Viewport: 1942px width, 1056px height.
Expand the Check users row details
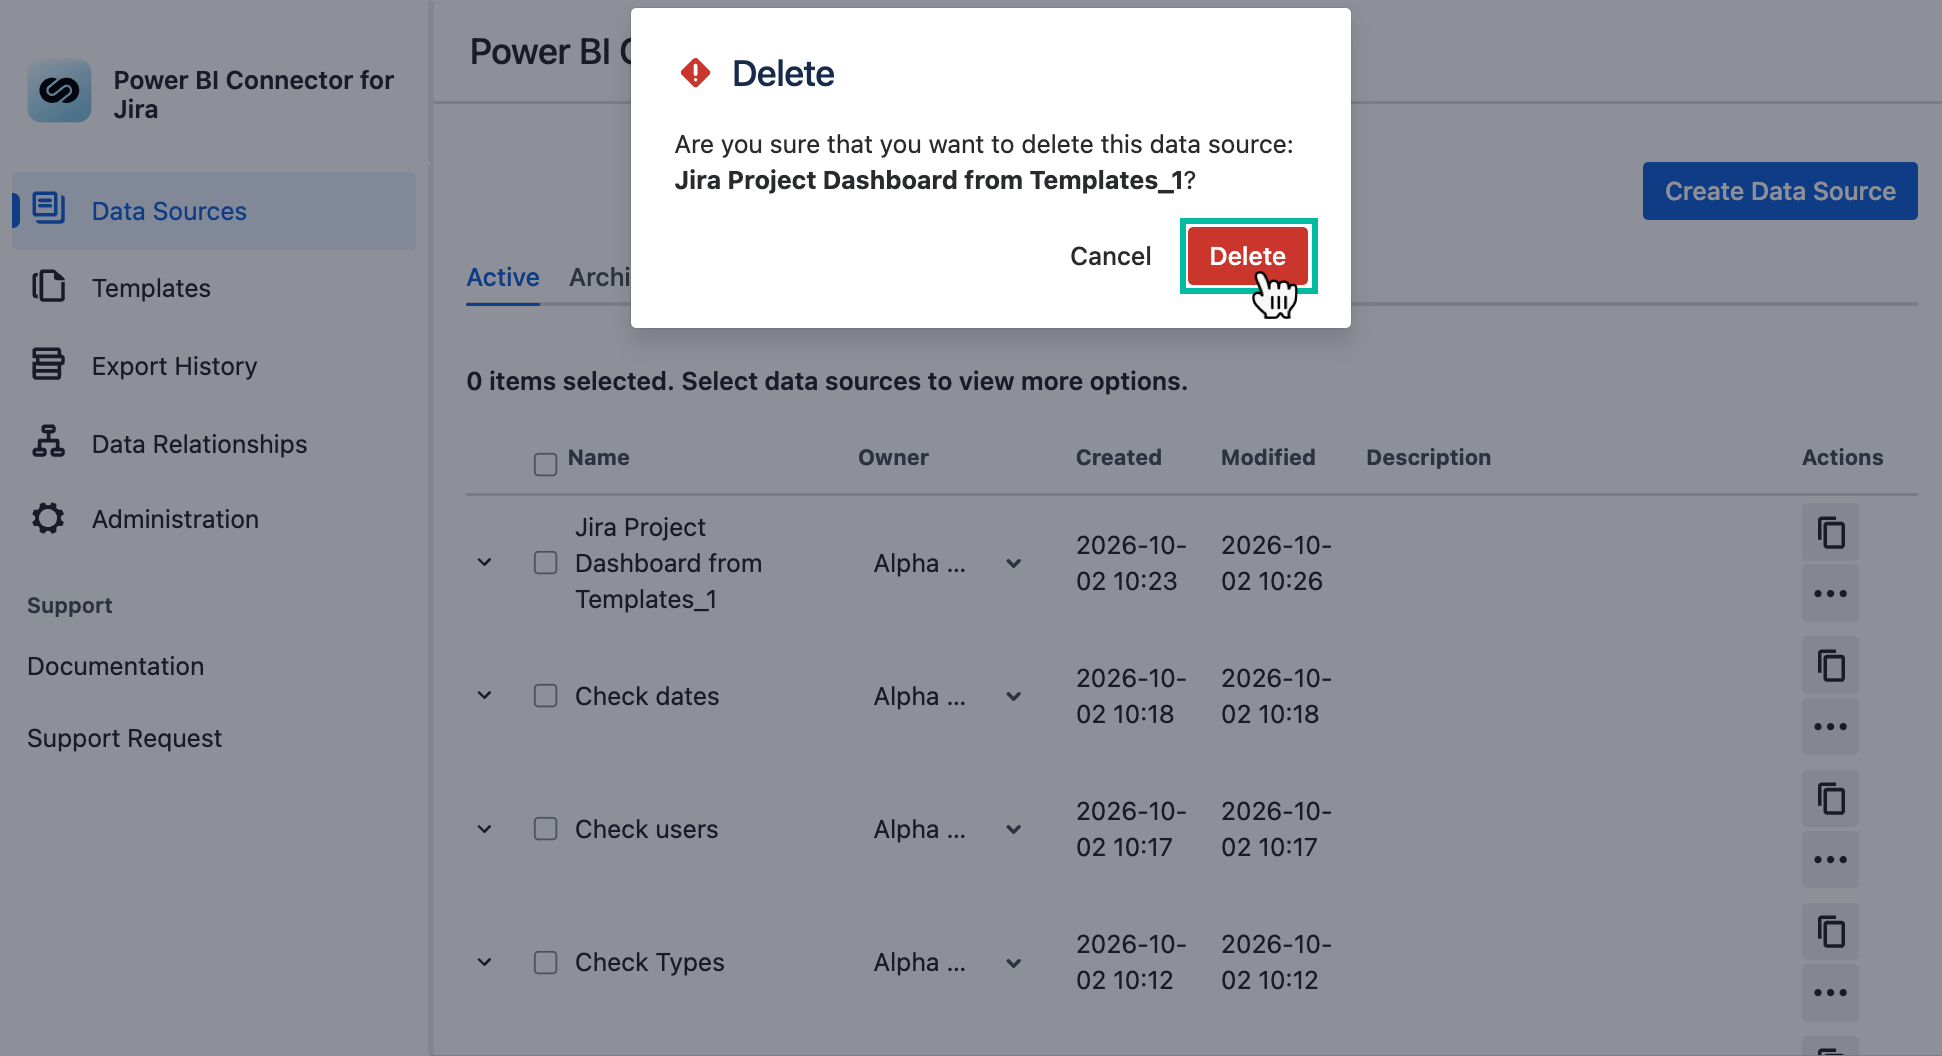pyautogui.click(x=484, y=829)
